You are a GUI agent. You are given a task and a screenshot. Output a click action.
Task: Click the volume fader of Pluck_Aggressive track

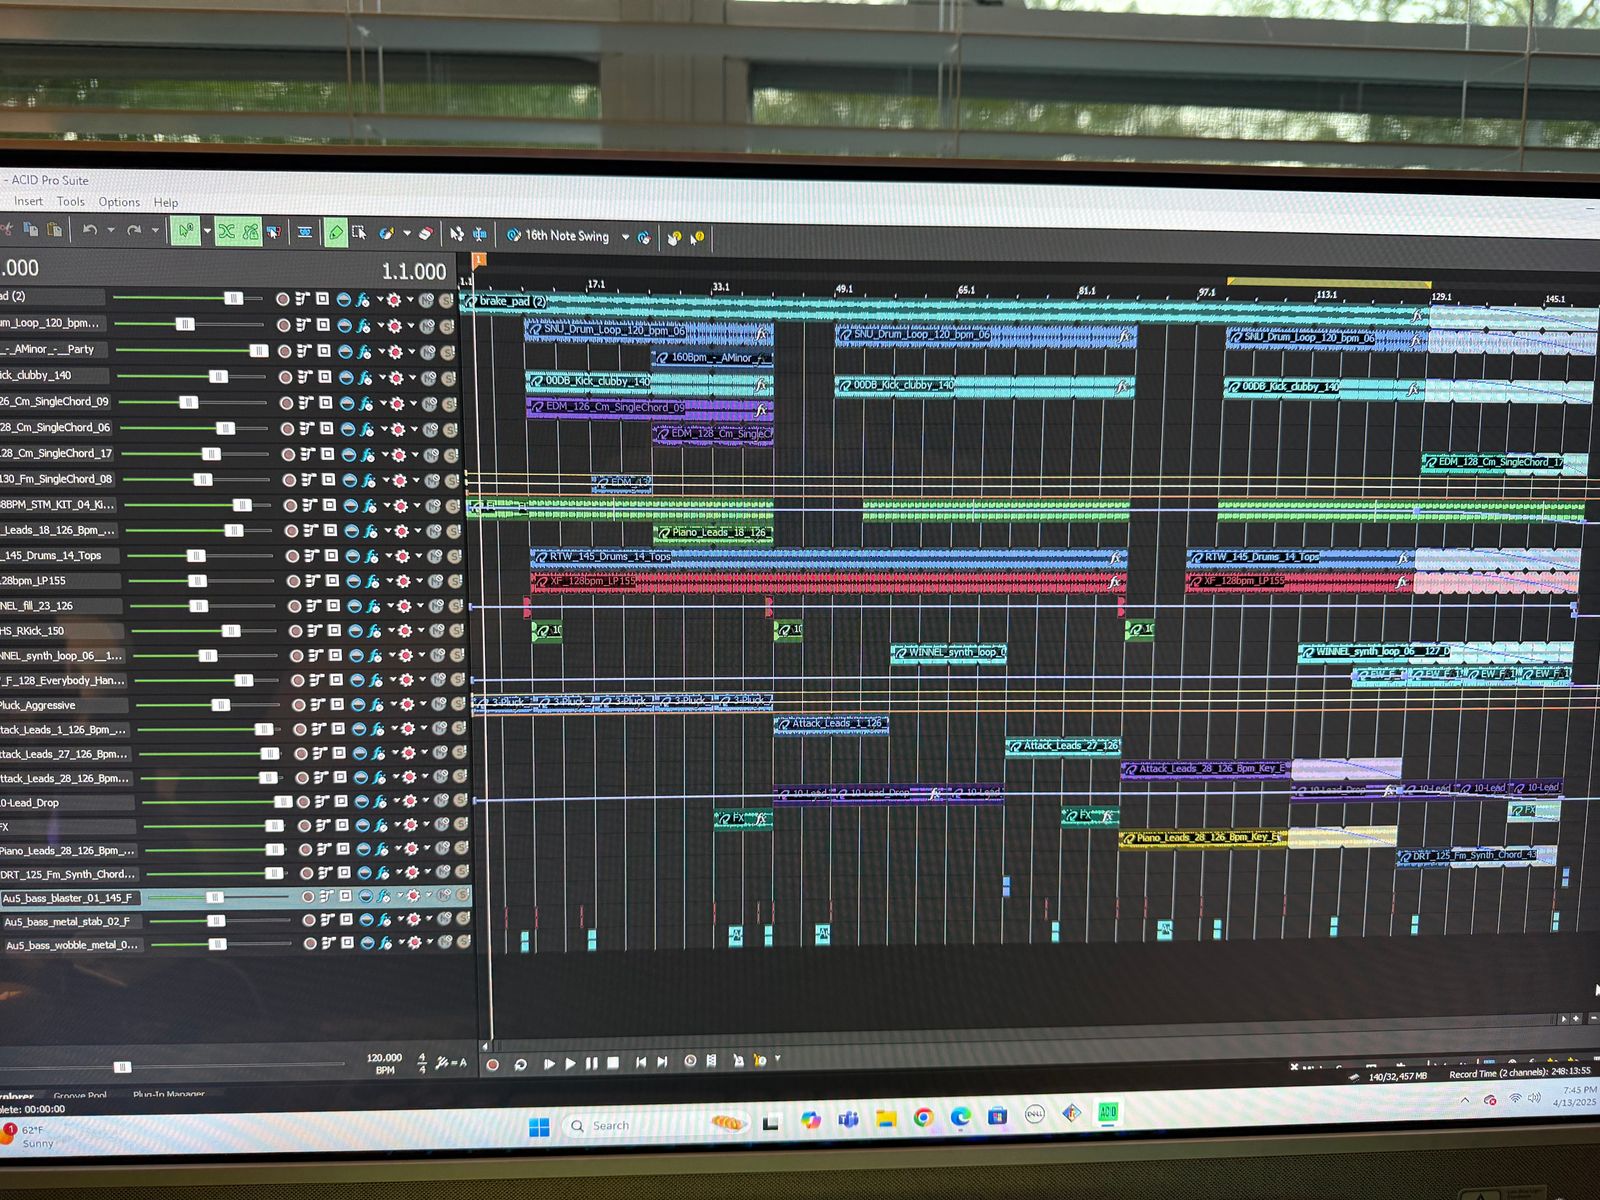[x=220, y=705]
